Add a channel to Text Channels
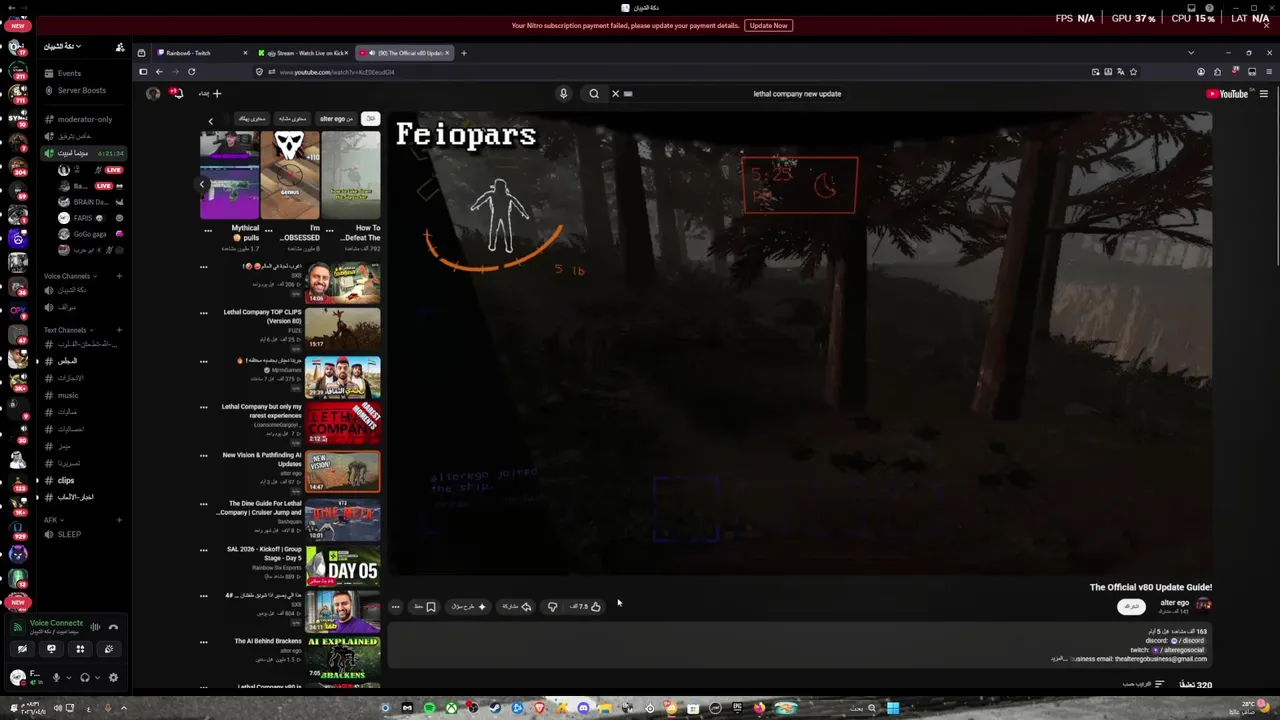The width and height of the screenshot is (1280, 720). click(x=119, y=330)
